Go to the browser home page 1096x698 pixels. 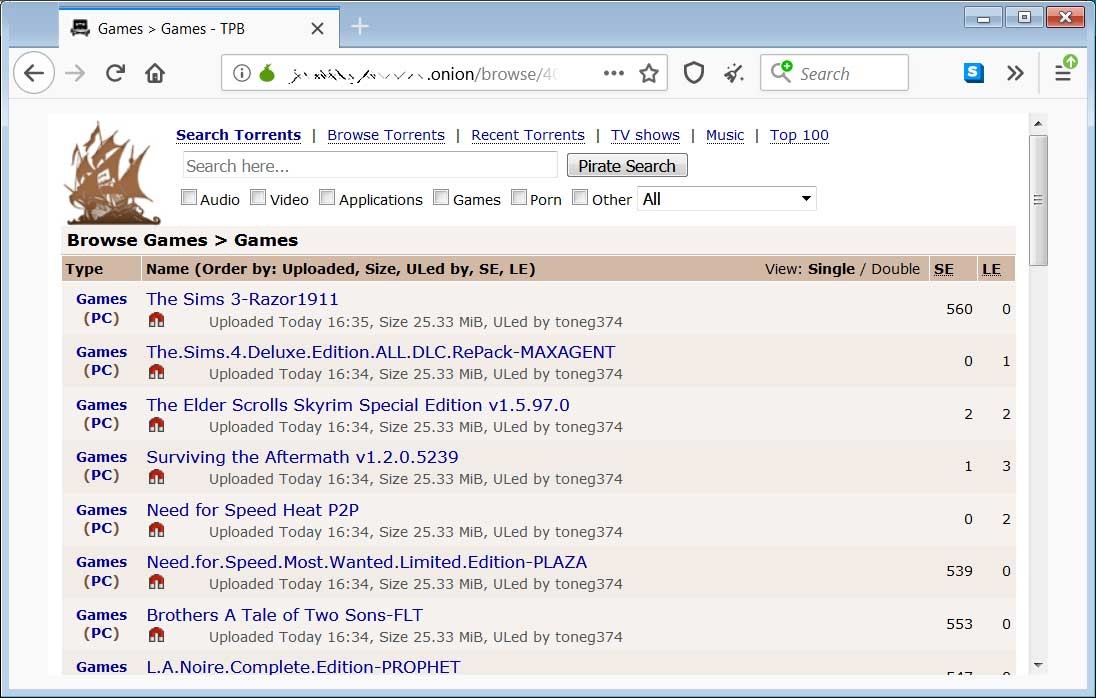coord(155,73)
